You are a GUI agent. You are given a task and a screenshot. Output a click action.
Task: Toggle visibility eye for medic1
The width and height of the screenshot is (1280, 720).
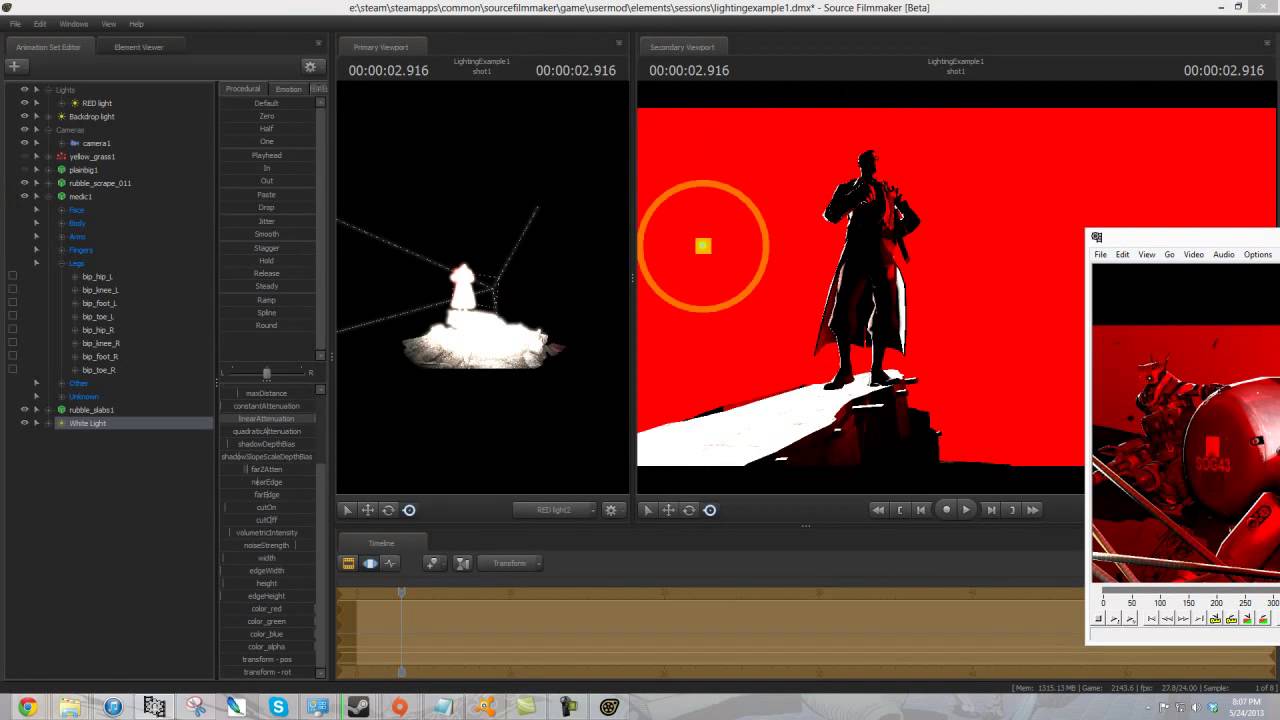pyautogui.click(x=24, y=196)
